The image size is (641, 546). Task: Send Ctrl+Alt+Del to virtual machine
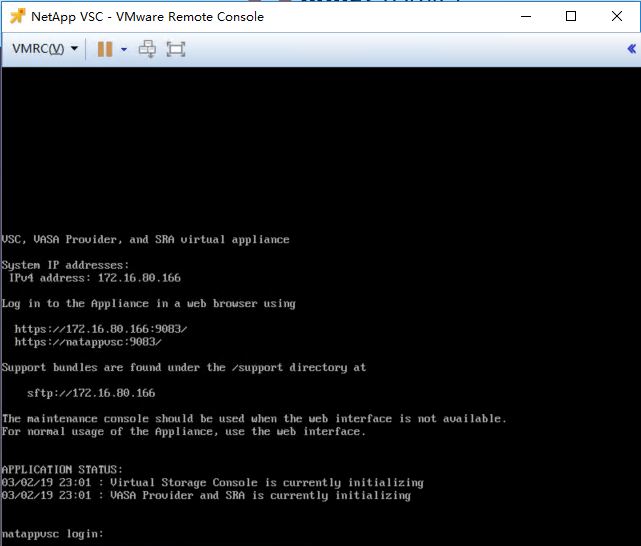[x=147, y=49]
